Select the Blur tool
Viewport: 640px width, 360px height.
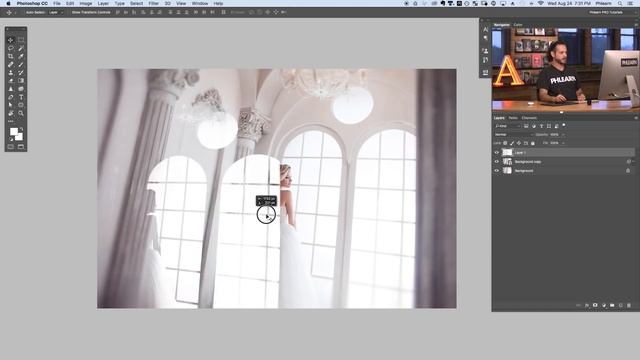coord(11,89)
